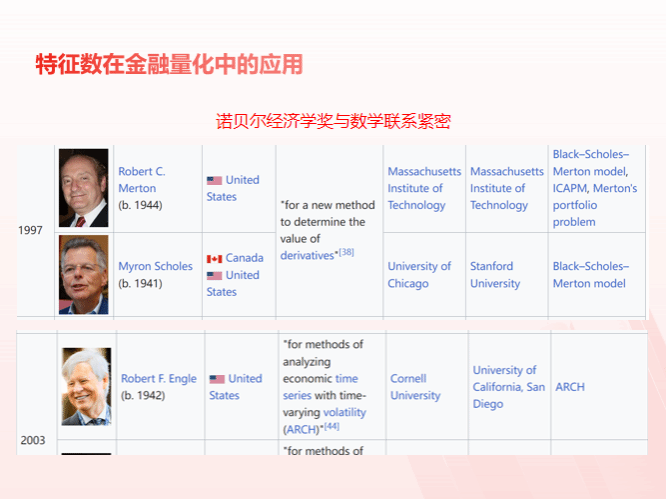This screenshot has height=499, width=666.
Task: Open the University of Chicago link
Action: pos(419,275)
